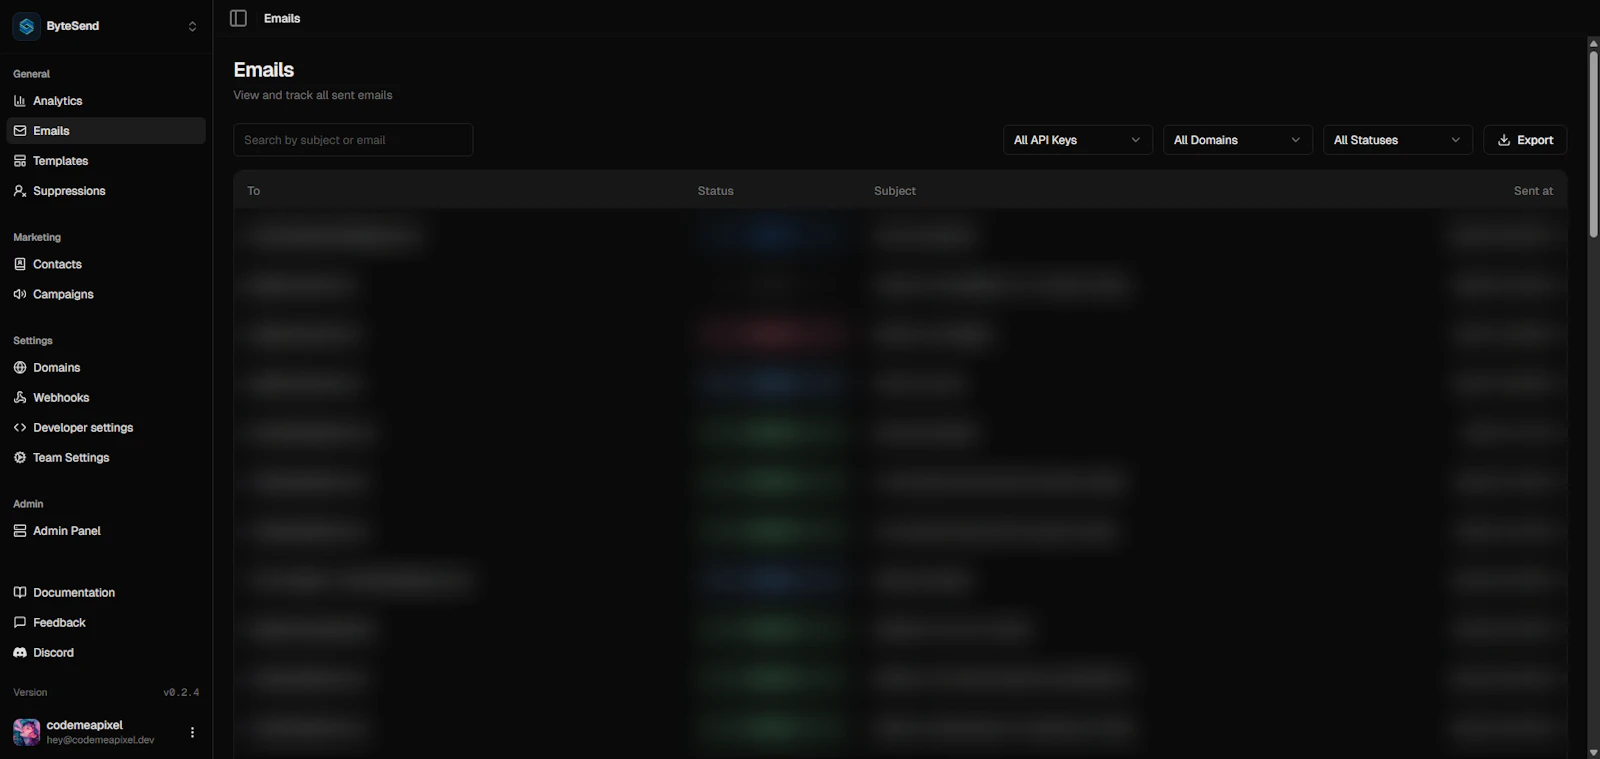Click the Status column header

pos(715,191)
